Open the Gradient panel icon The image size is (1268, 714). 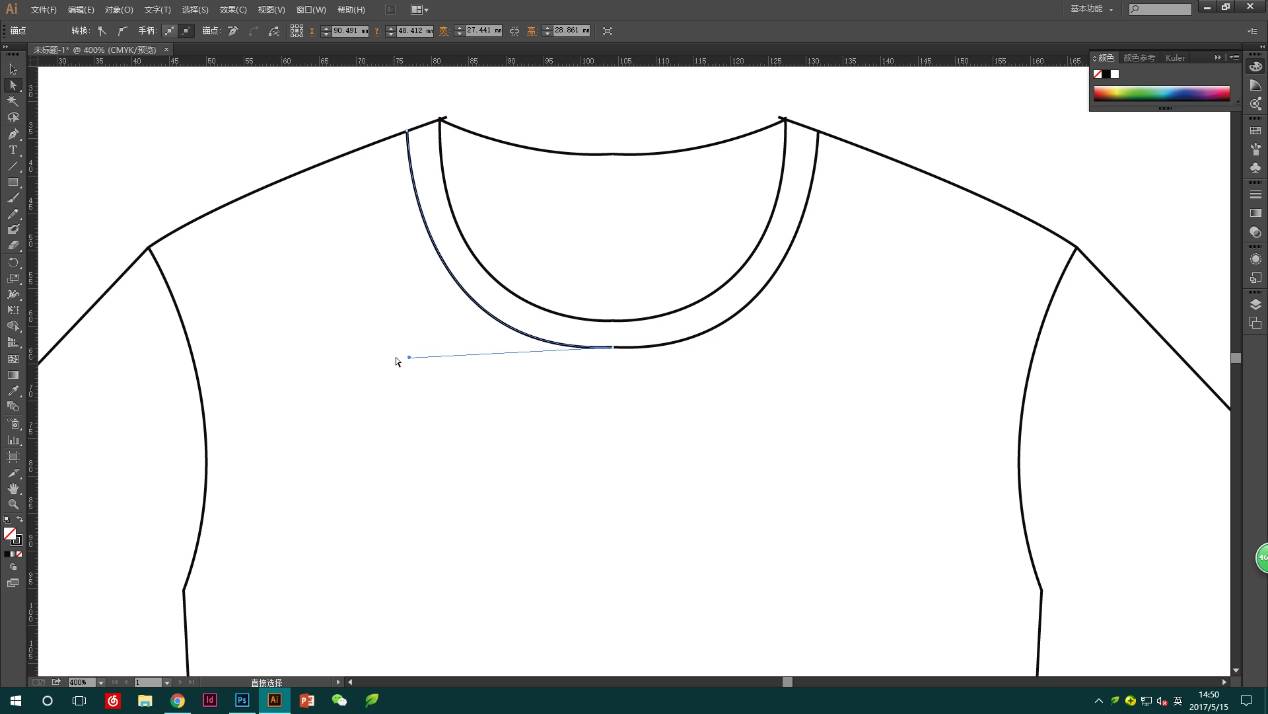pos(1256,213)
